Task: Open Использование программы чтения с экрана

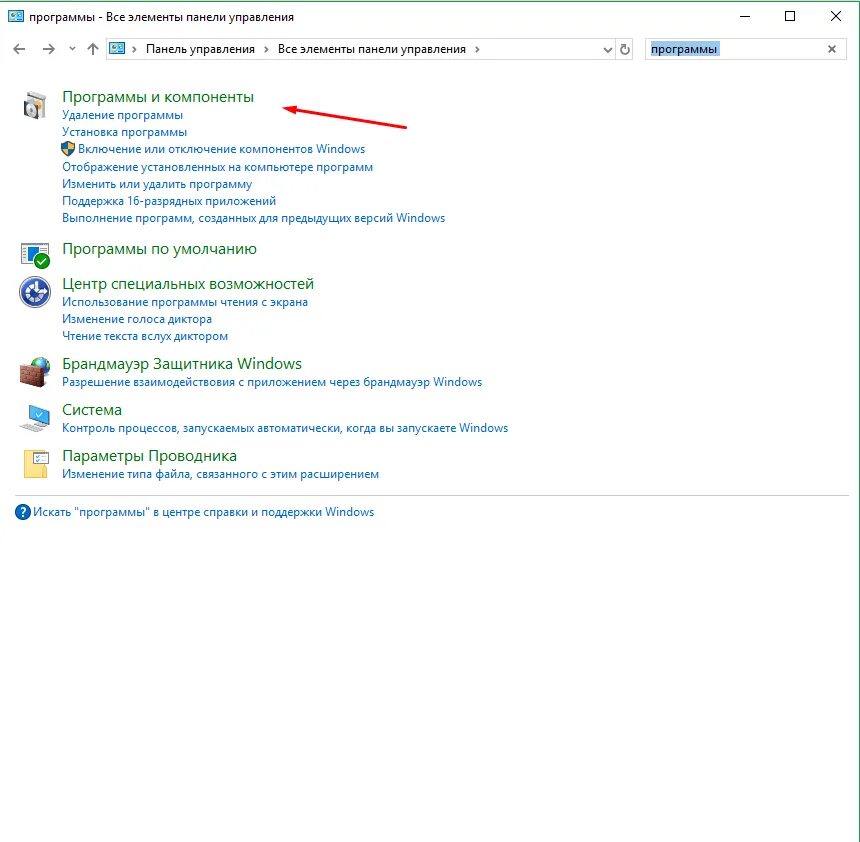Action: (x=185, y=302)
